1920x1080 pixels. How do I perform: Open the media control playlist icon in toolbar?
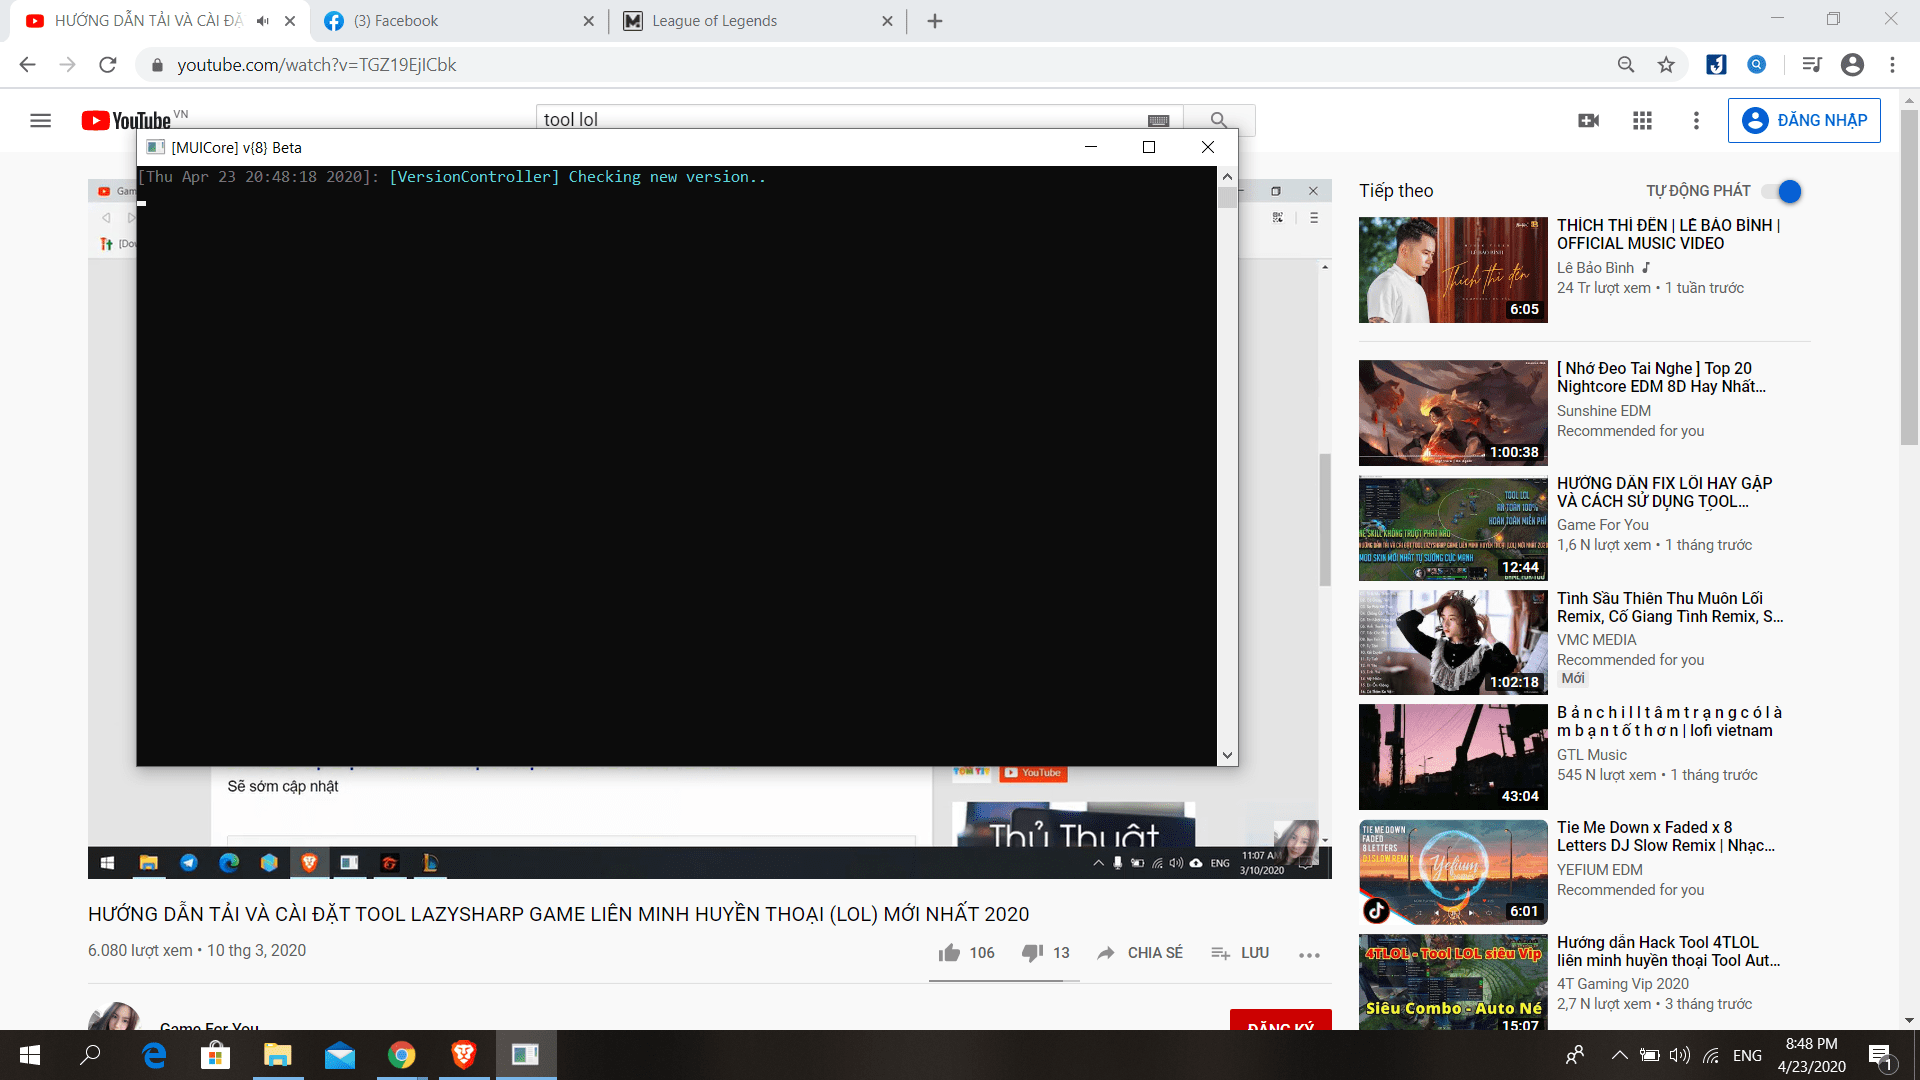coord(1811,65)
